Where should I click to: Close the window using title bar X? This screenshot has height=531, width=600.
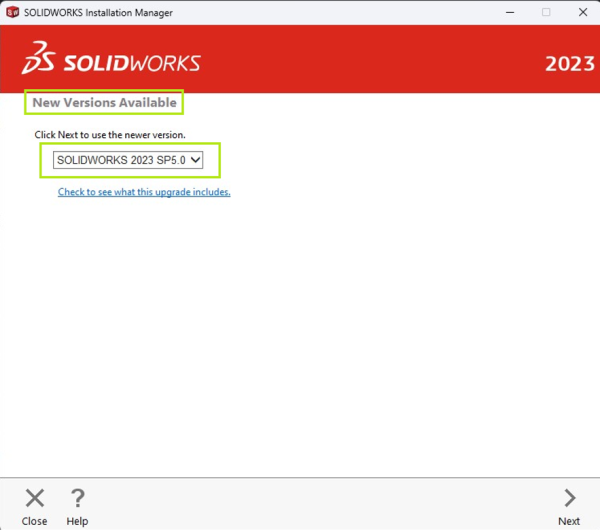581,12
